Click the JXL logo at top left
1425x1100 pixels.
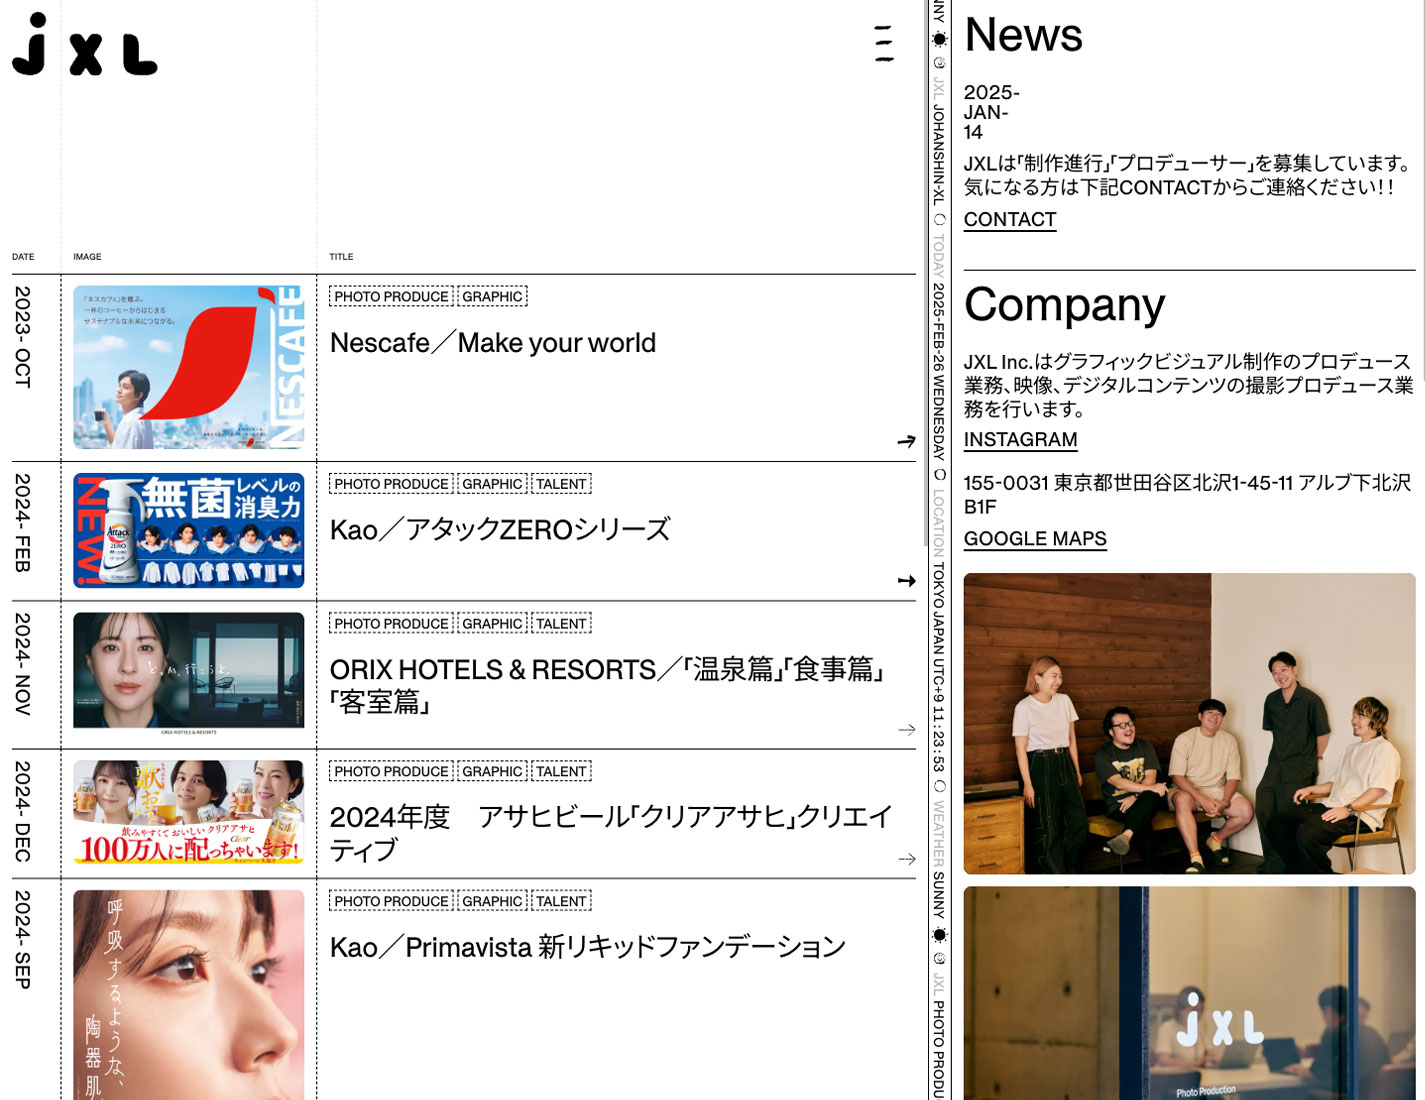coord(85,45)
